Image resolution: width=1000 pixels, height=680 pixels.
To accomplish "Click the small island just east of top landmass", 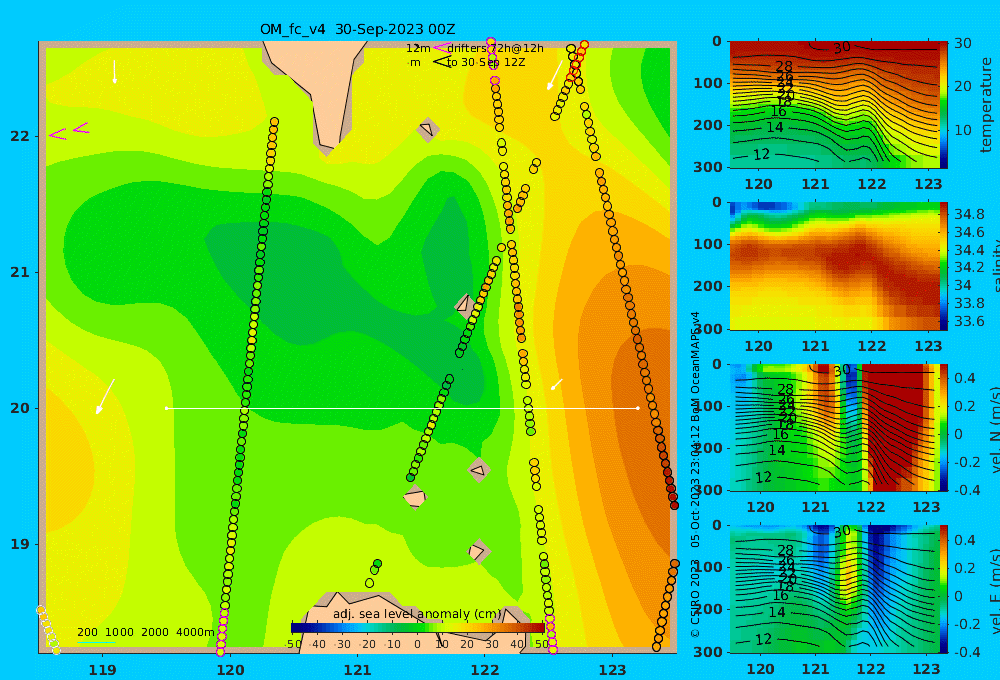I will [427, 129].
